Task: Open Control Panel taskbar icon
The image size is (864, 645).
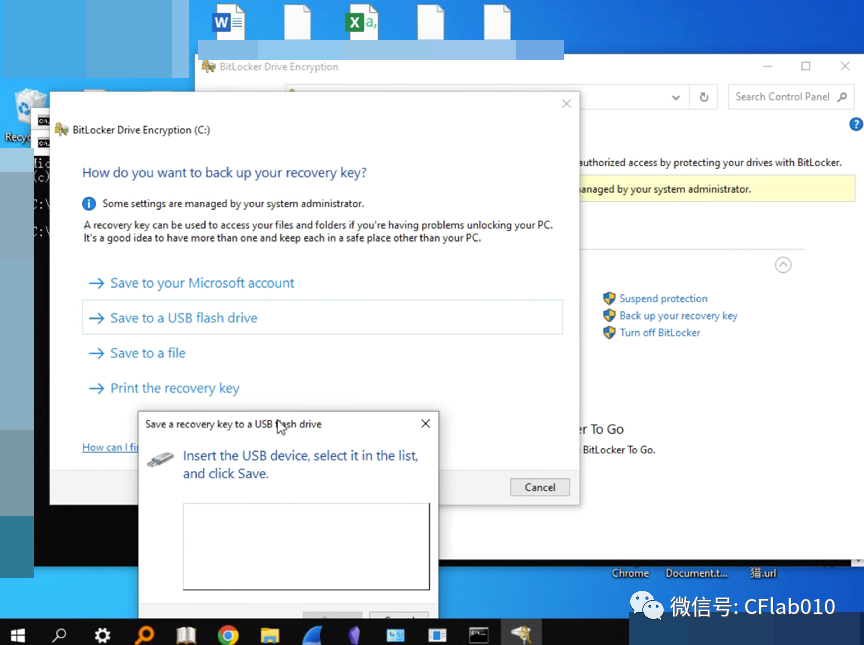Action: [x=395, y=635]
